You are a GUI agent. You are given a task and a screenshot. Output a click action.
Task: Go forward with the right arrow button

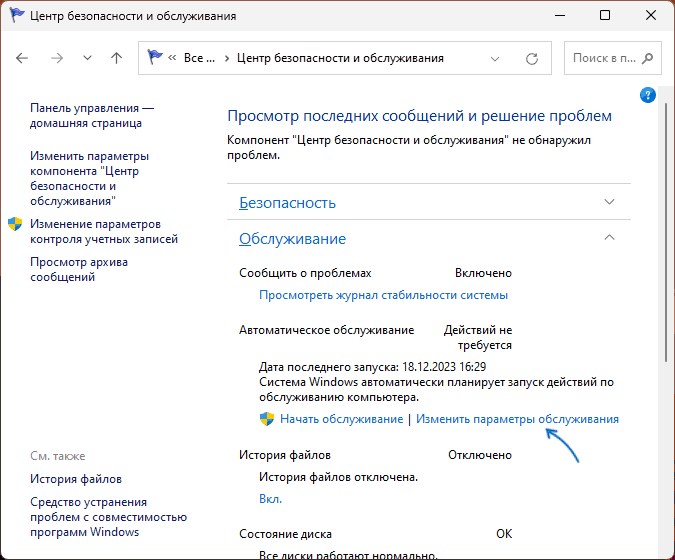pos(57,58)
